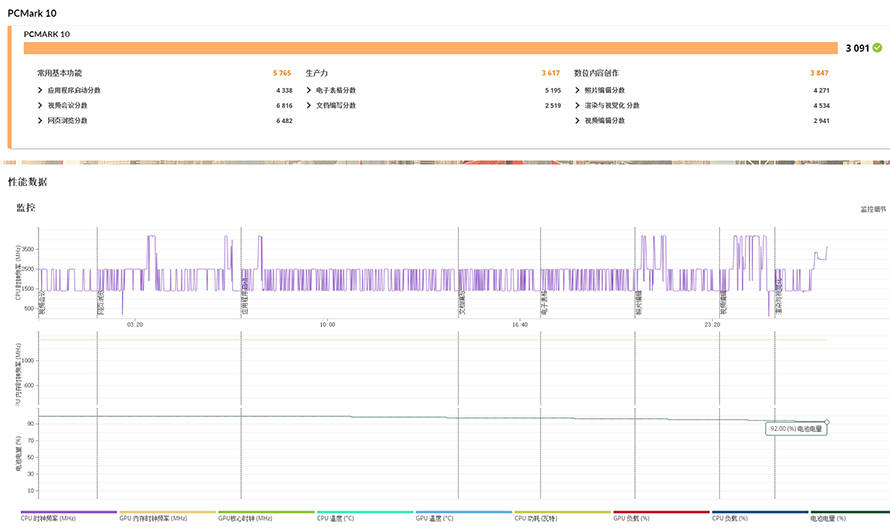Toggle the GPU 内存时钟频率 (MHz) legend swatch
Viewport: 890px width, 528px height.
[x=167, y=512]
